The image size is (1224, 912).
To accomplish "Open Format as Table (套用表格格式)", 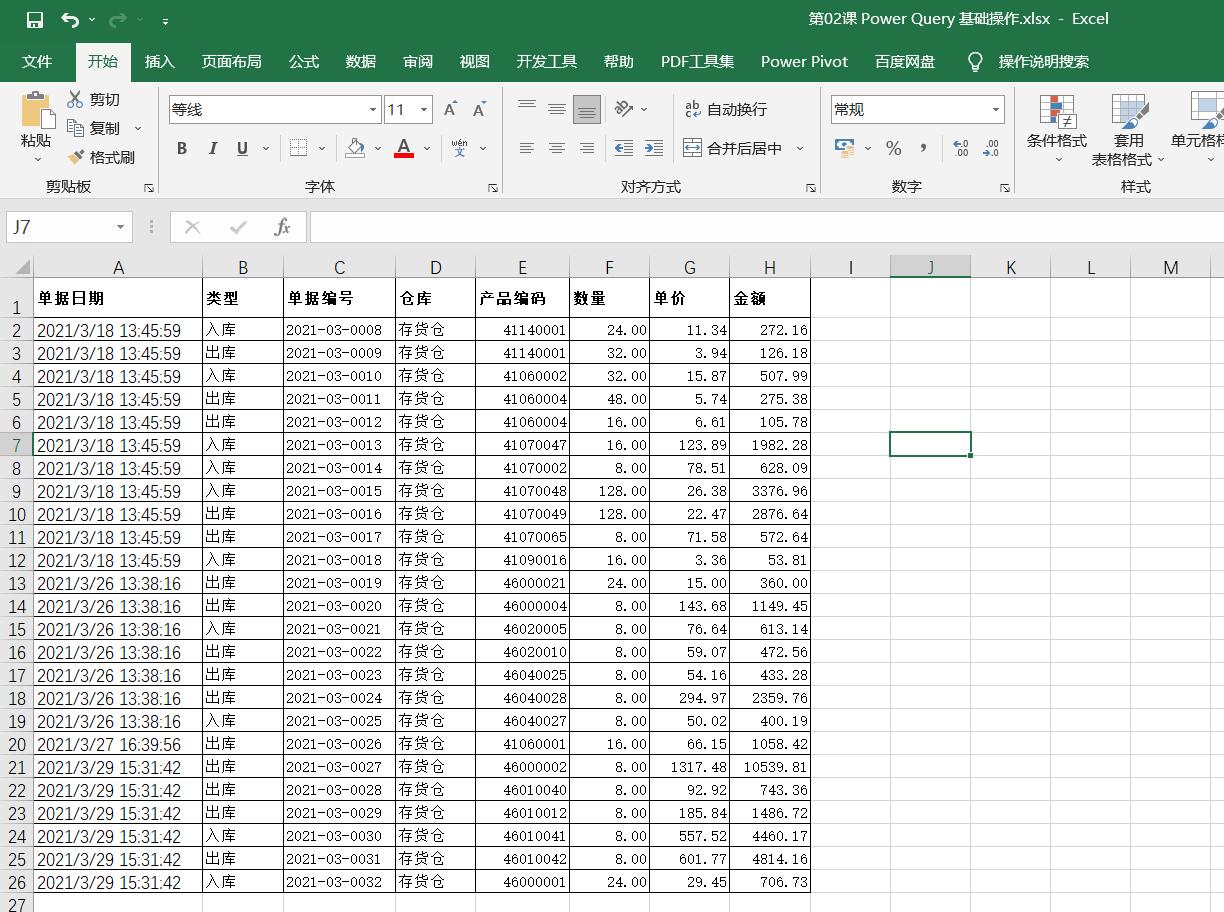I will (x=1128, y=130).
